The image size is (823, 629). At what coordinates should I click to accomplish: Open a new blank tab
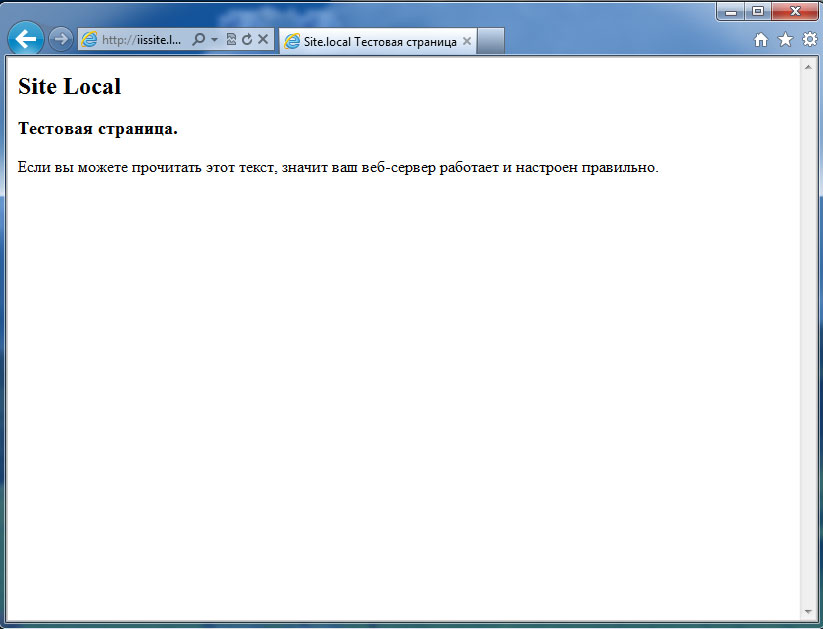click(491, 41)
